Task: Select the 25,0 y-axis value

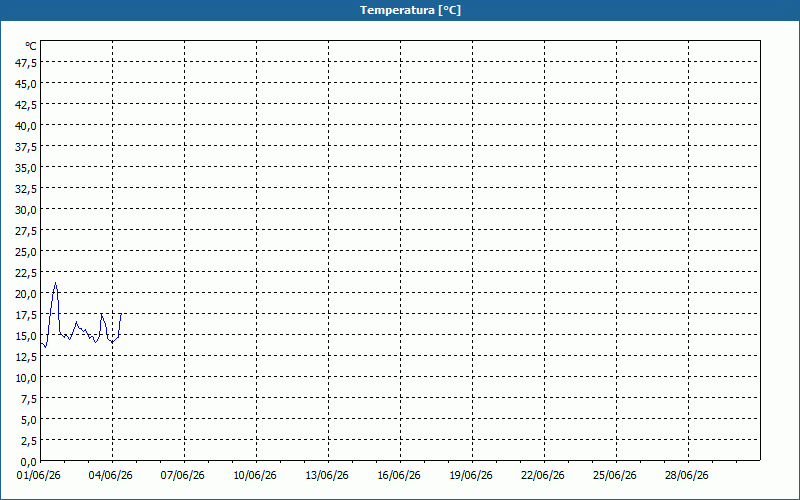Action: (x=27, y=252)
